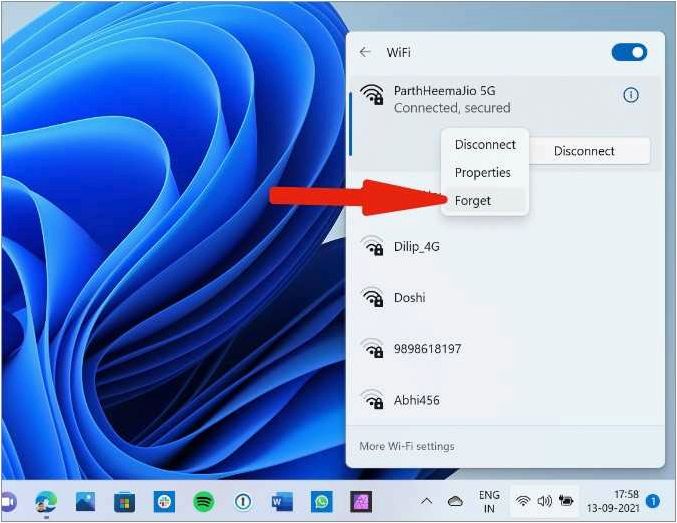
Task: Open the Photos app in taskbar
Action: click(85, 502)
